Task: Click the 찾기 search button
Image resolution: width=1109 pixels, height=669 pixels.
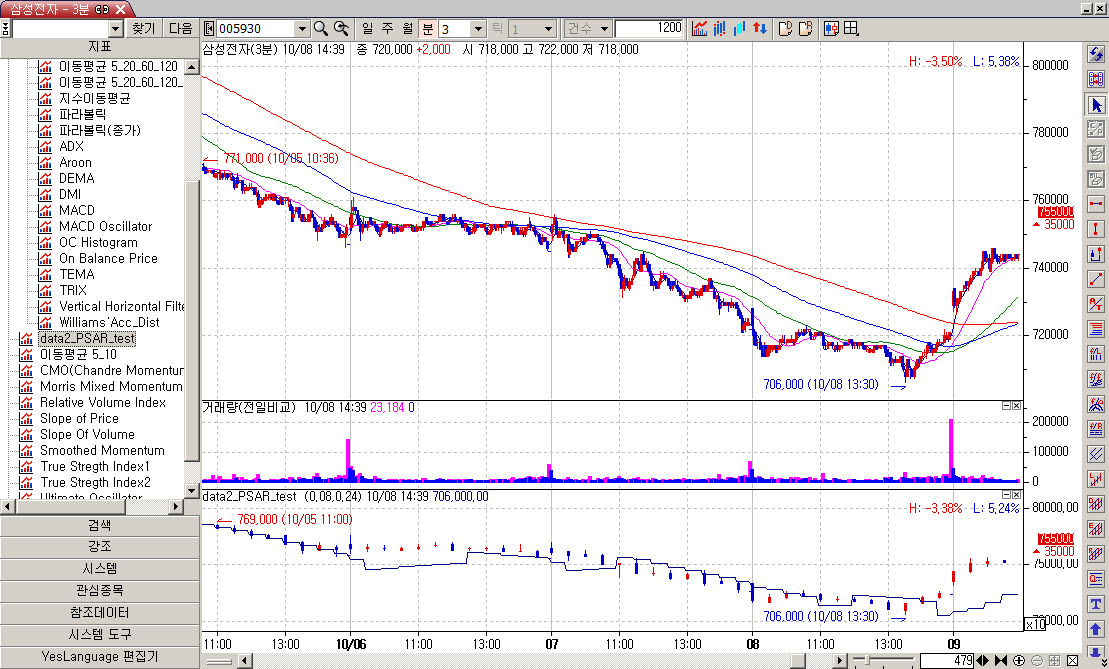Action: 144,29
